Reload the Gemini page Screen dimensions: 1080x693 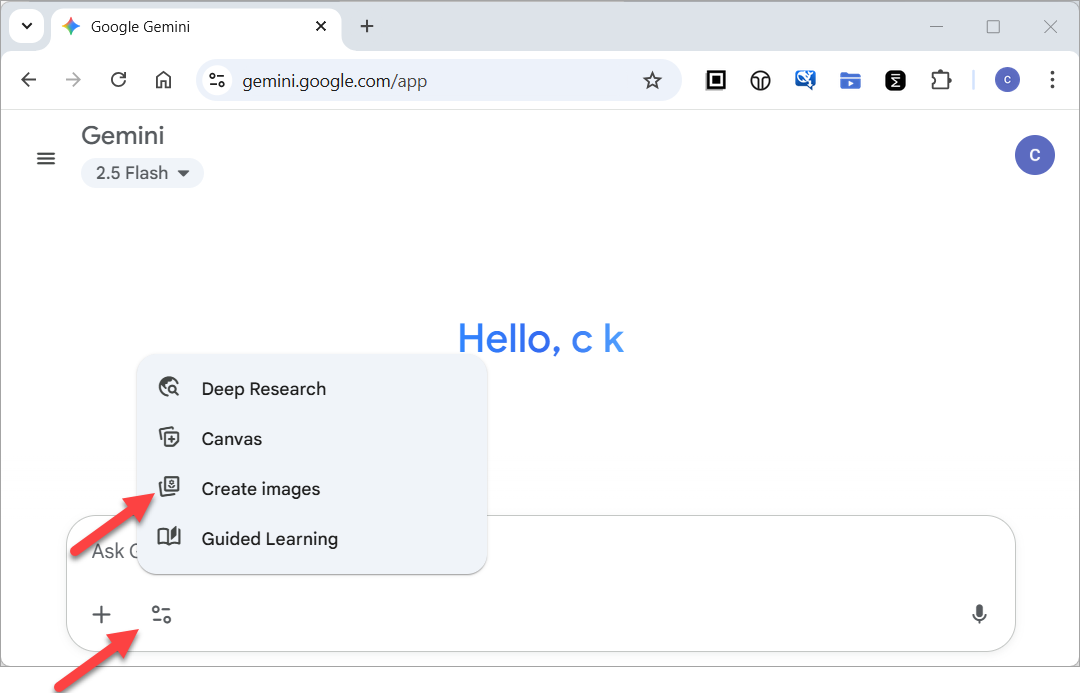point(118,80)
